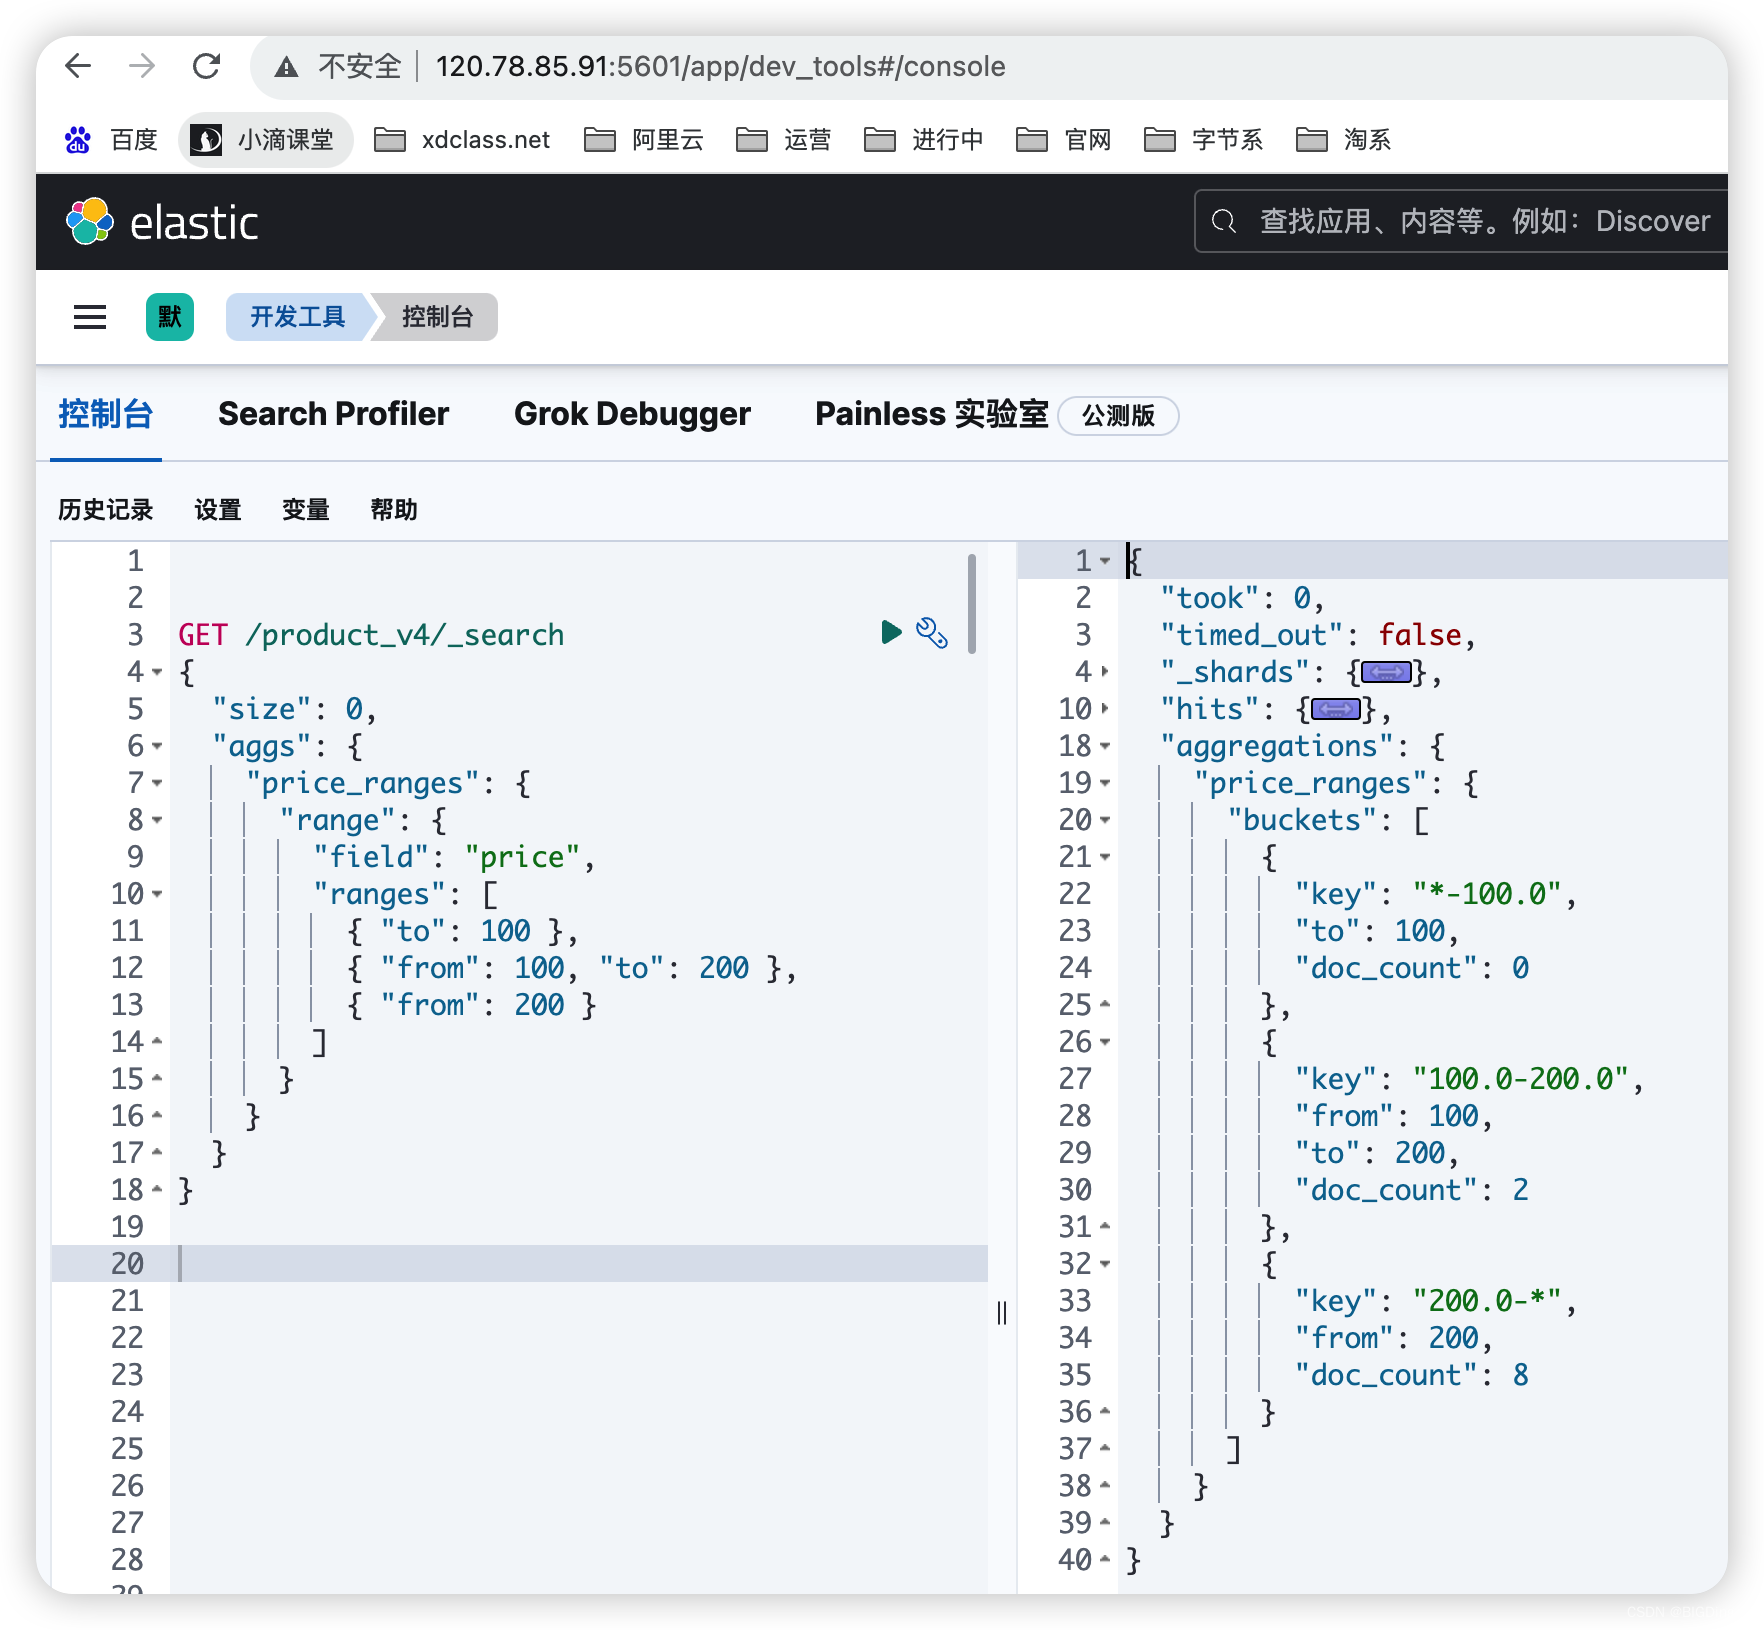Click the key "100.0-200.0" response line
Viewport: 1764px width, 1630px height.
coord(1469,1079)
